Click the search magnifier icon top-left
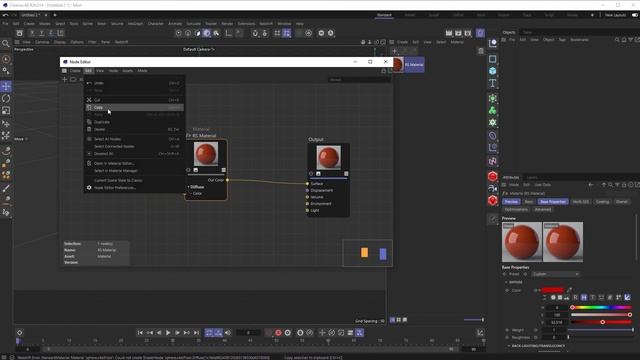This screenshot has height=360, width=640. 6,43
